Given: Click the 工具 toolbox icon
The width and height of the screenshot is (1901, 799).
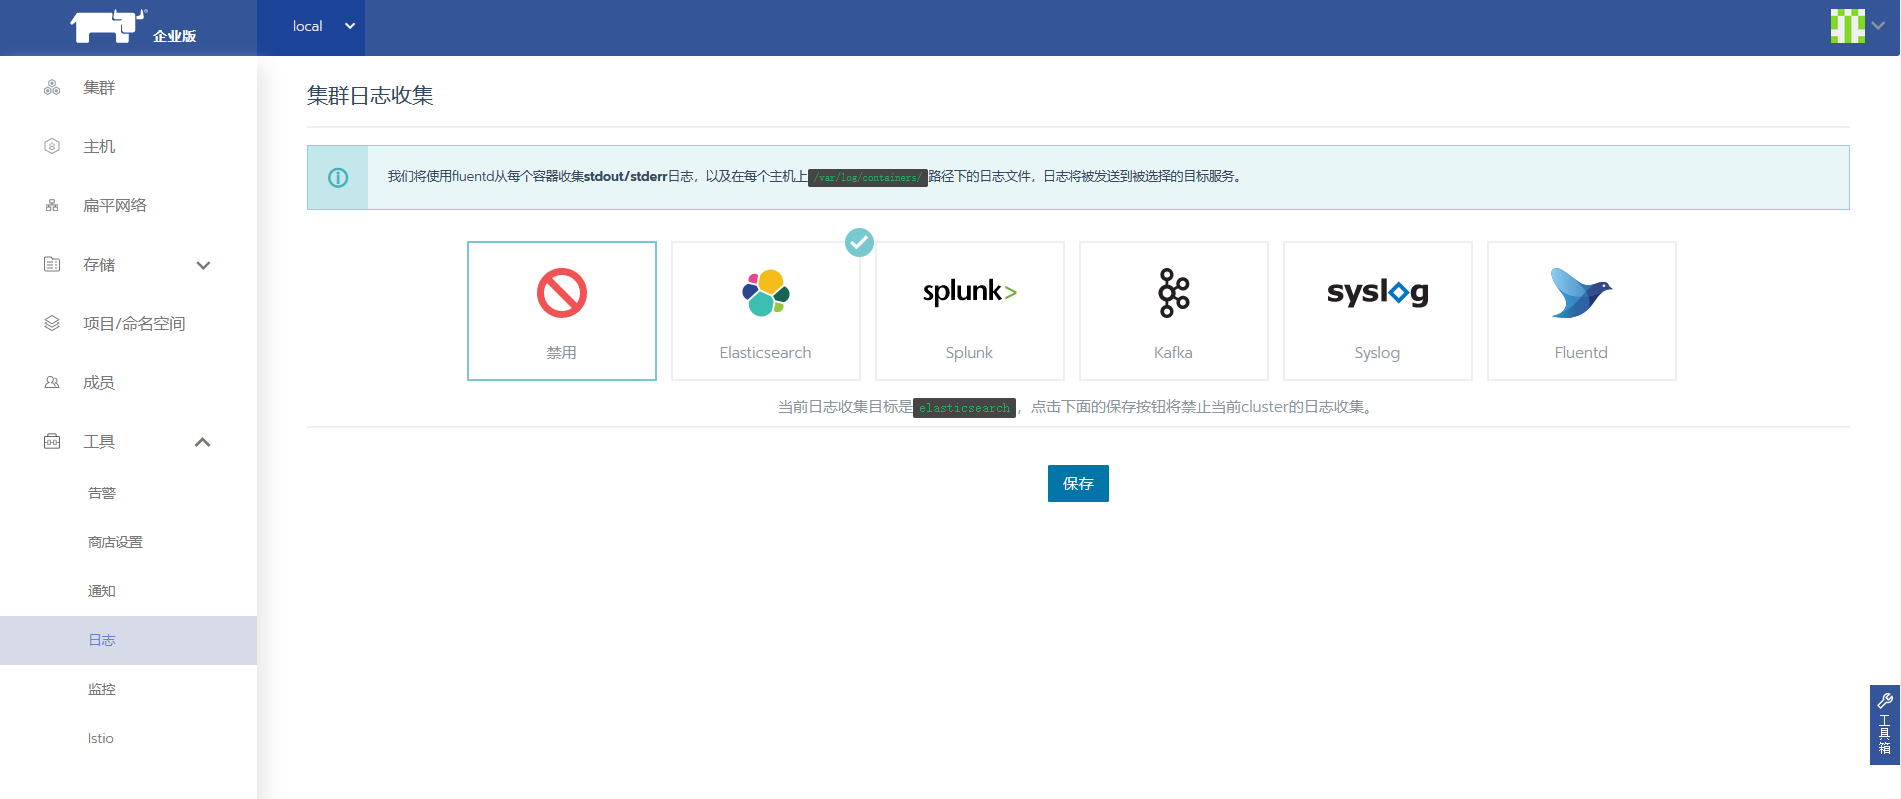Looking at the screenshot, I should coord(52,442).
